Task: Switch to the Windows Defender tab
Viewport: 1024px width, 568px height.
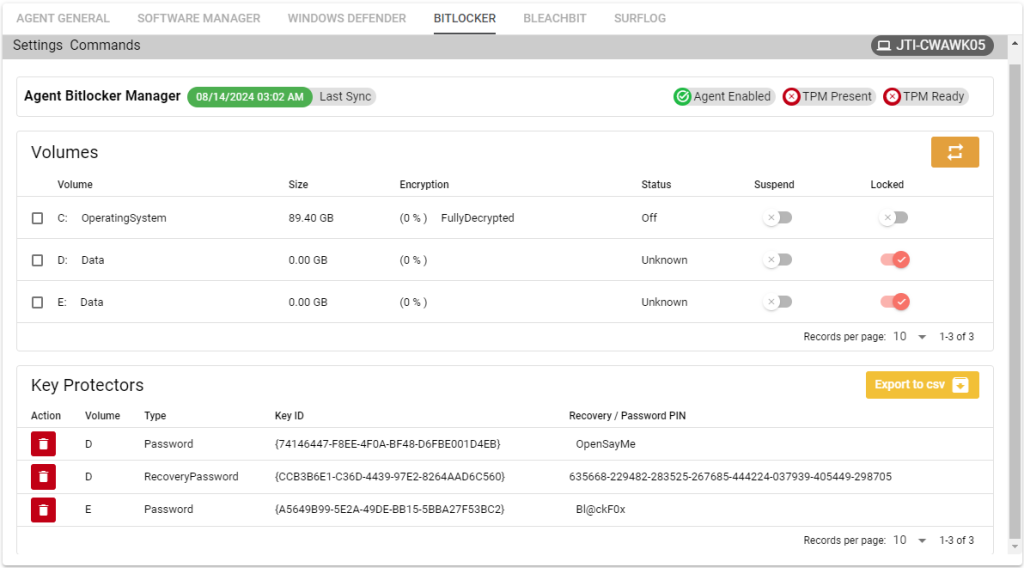Action: click(346, 18)
